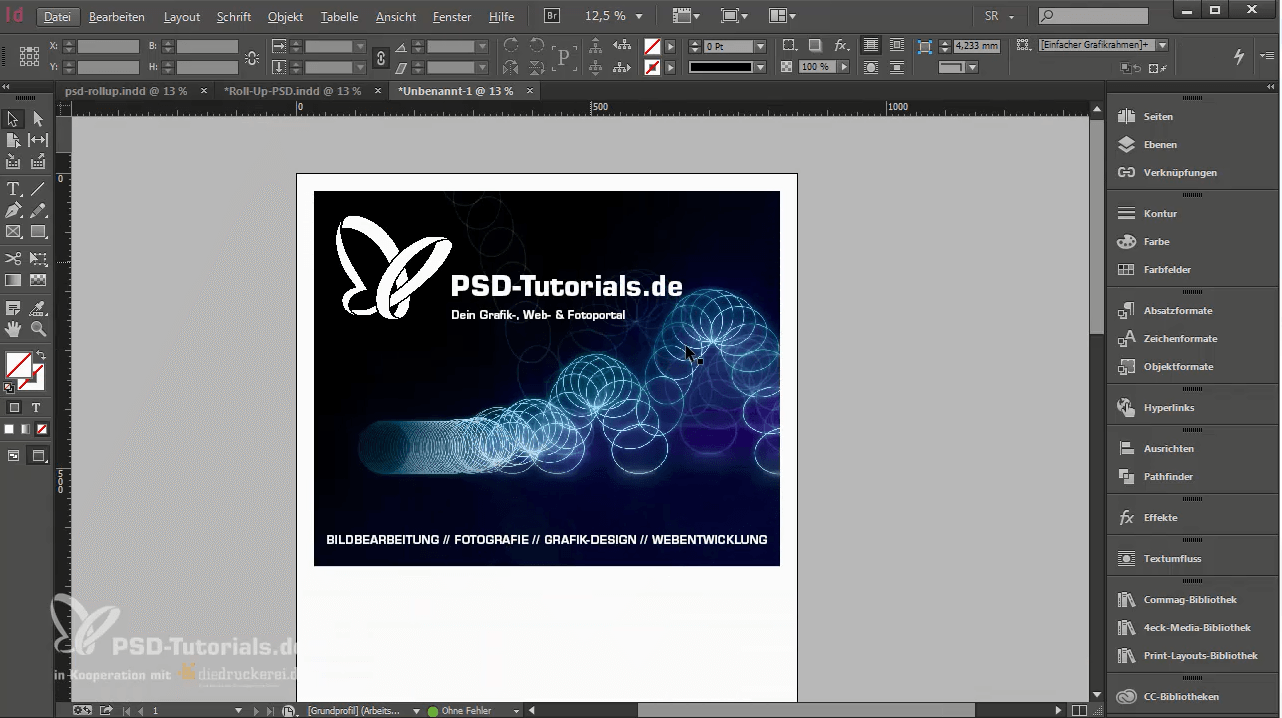Viewport: 1282px width, 718px height.
Task: Open the SR workspace switcher
Action: (x=999, y=16)
